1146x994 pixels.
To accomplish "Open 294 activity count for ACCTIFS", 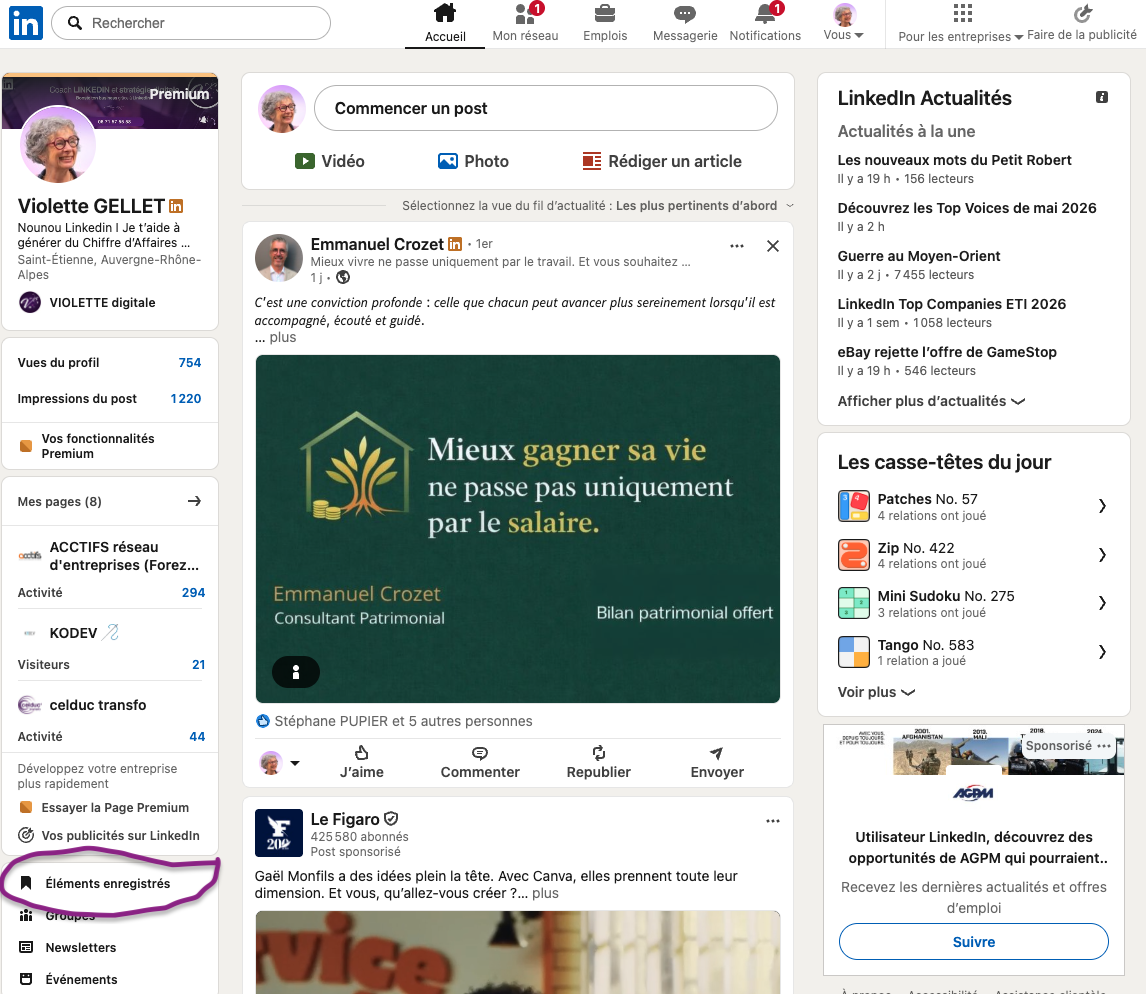I will [x=193, y=593].
